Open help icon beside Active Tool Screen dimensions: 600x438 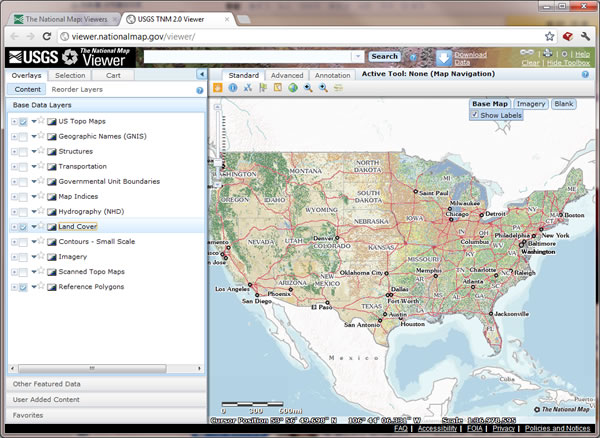(585, 74)
